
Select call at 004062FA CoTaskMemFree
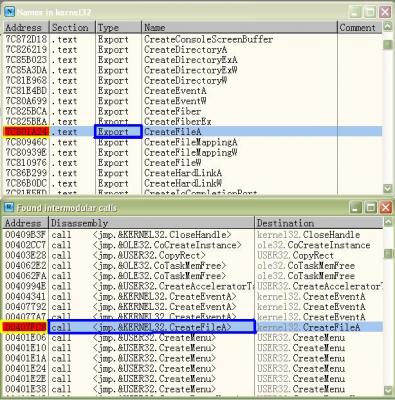pos(193,276)
